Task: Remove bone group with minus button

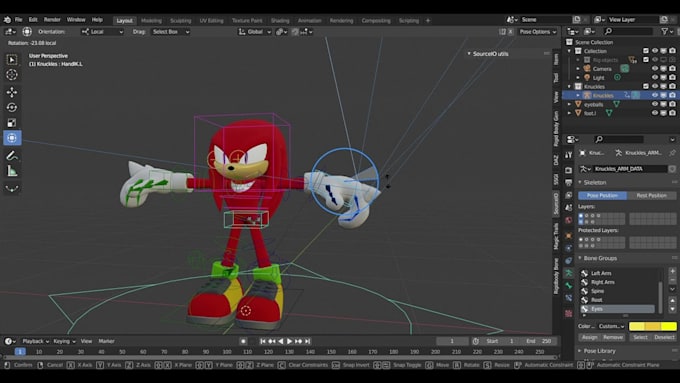Action: [x=672, y=280]
